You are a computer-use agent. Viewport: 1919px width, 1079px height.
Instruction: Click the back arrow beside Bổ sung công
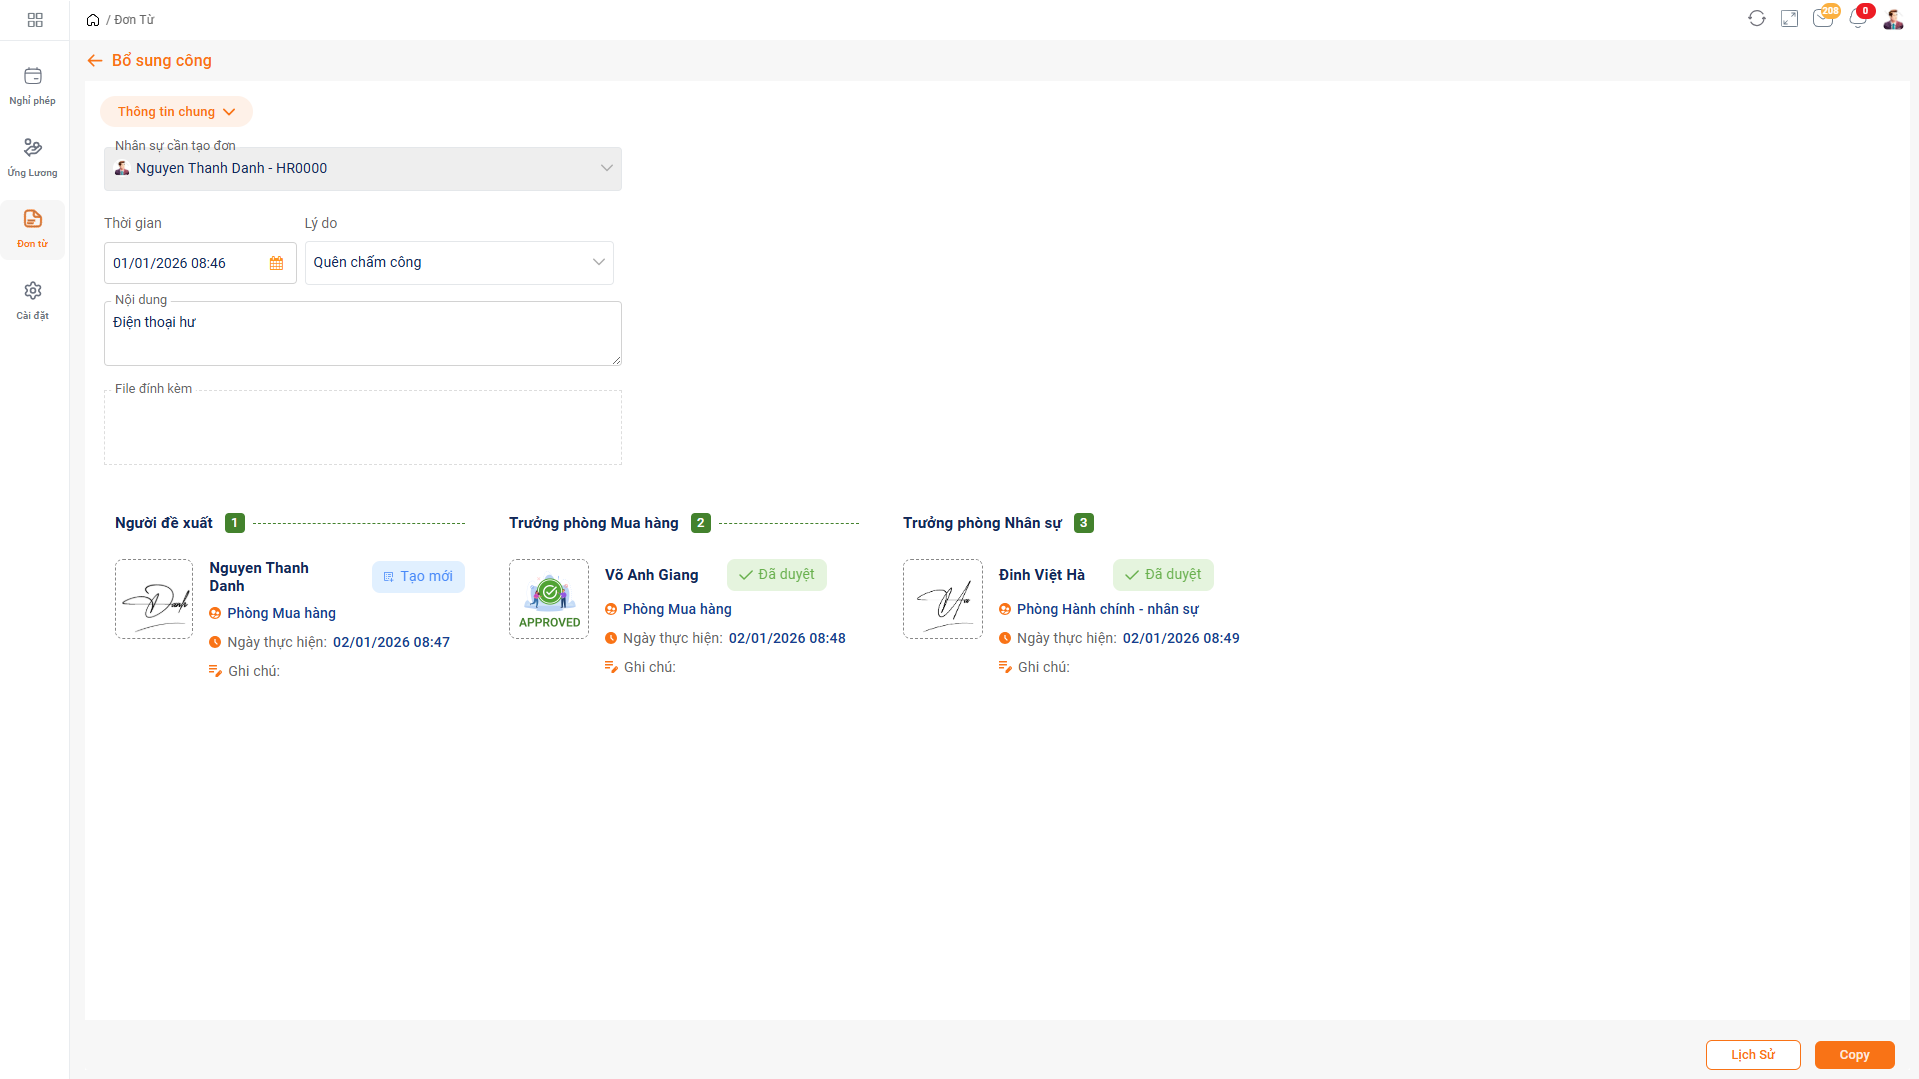tap(95, 61)
